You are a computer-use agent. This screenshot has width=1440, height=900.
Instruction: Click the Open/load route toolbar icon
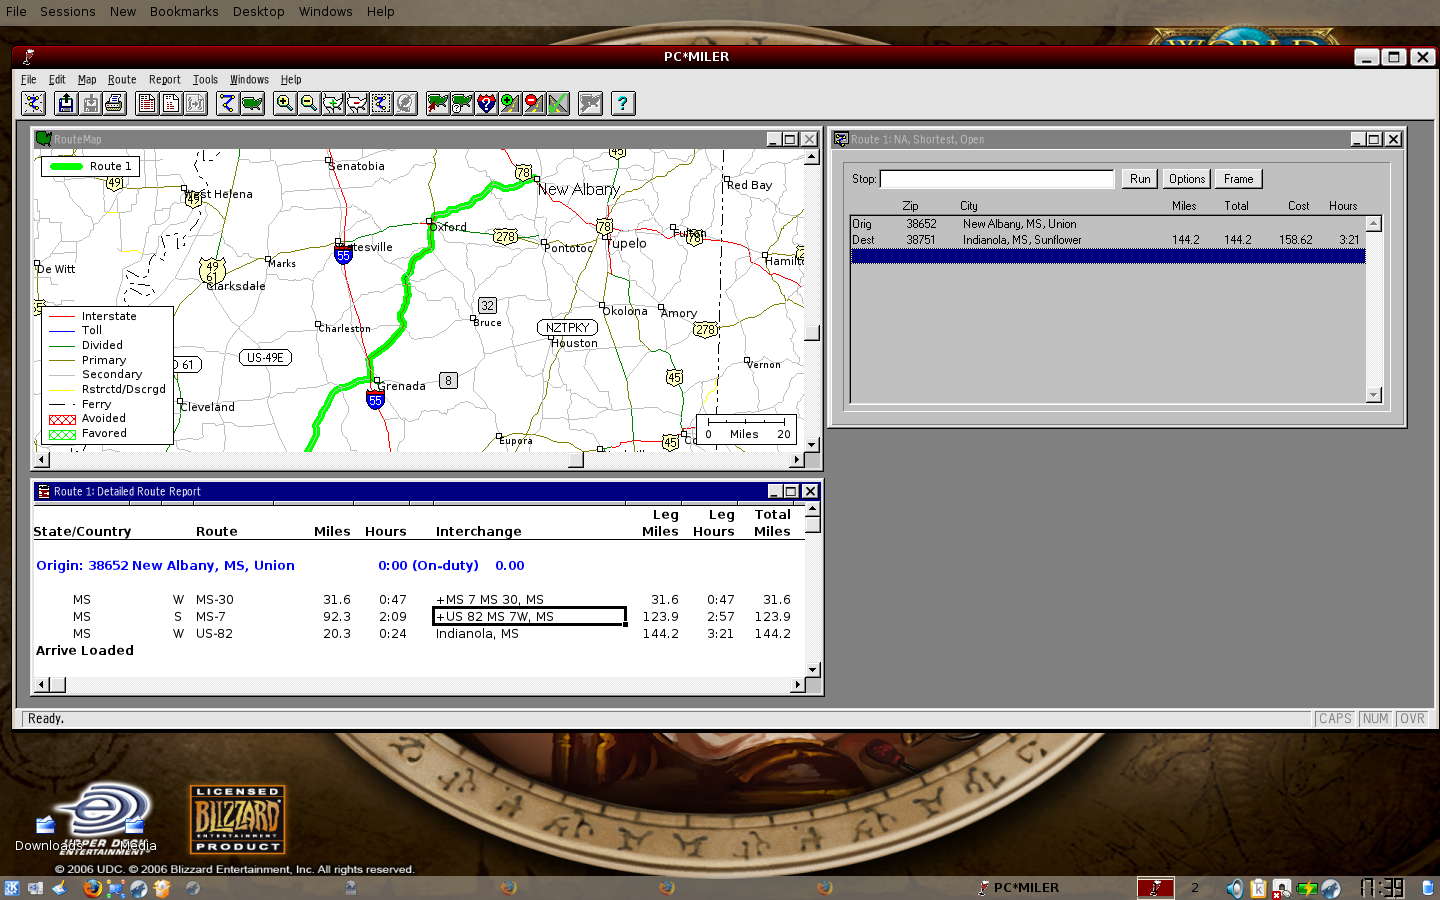pyautogui.click(x=66, y=103)
